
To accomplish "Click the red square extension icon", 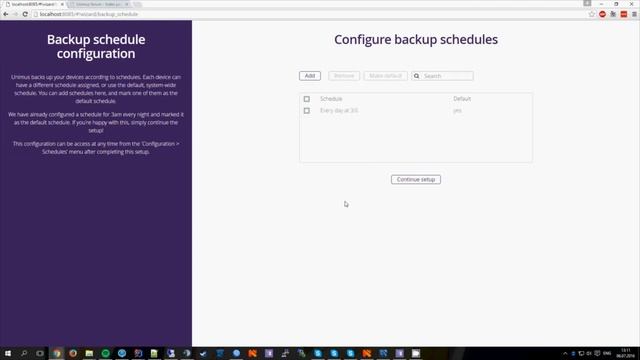I will tap(624, 14).
